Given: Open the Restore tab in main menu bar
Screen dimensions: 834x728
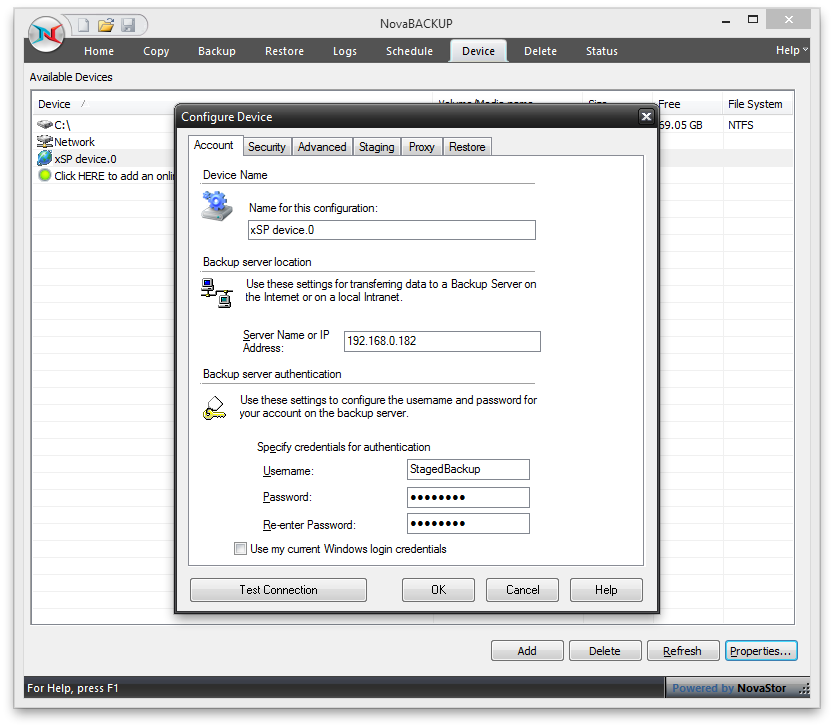Looking at the screenshot, I should 285,51.
